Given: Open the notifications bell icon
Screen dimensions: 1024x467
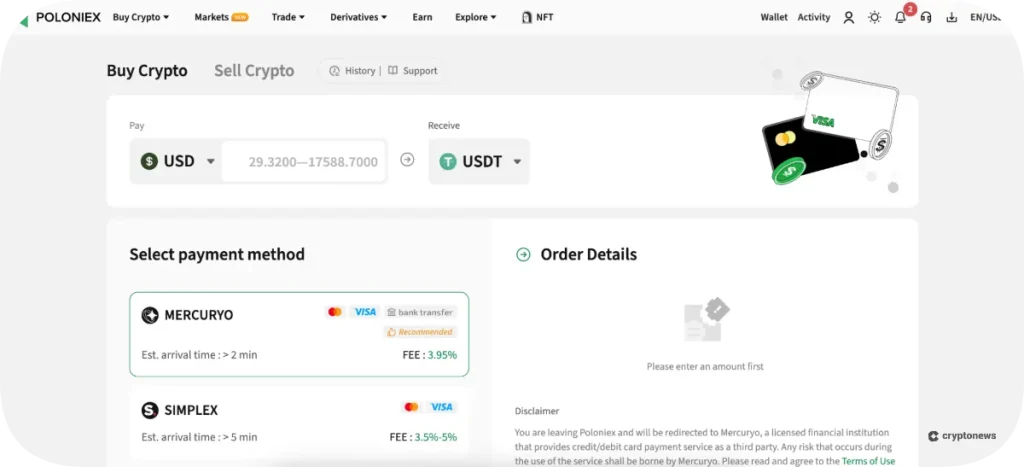Looking at the screenshot, I should 900,17.
